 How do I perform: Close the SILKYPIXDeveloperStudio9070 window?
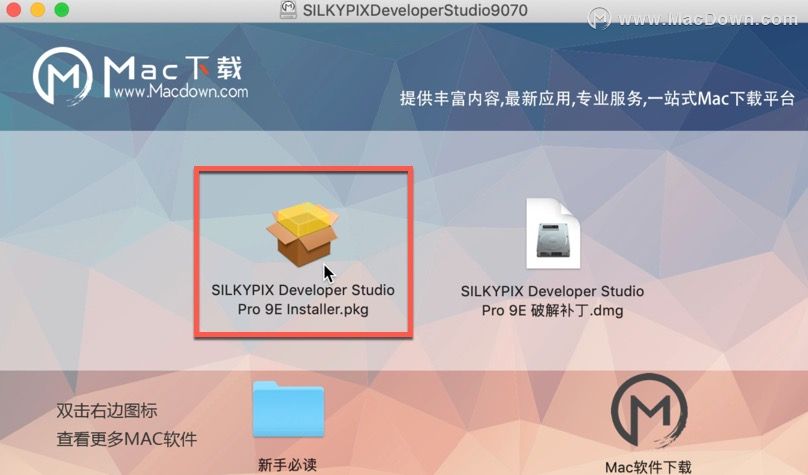click(x=13, y=10)
